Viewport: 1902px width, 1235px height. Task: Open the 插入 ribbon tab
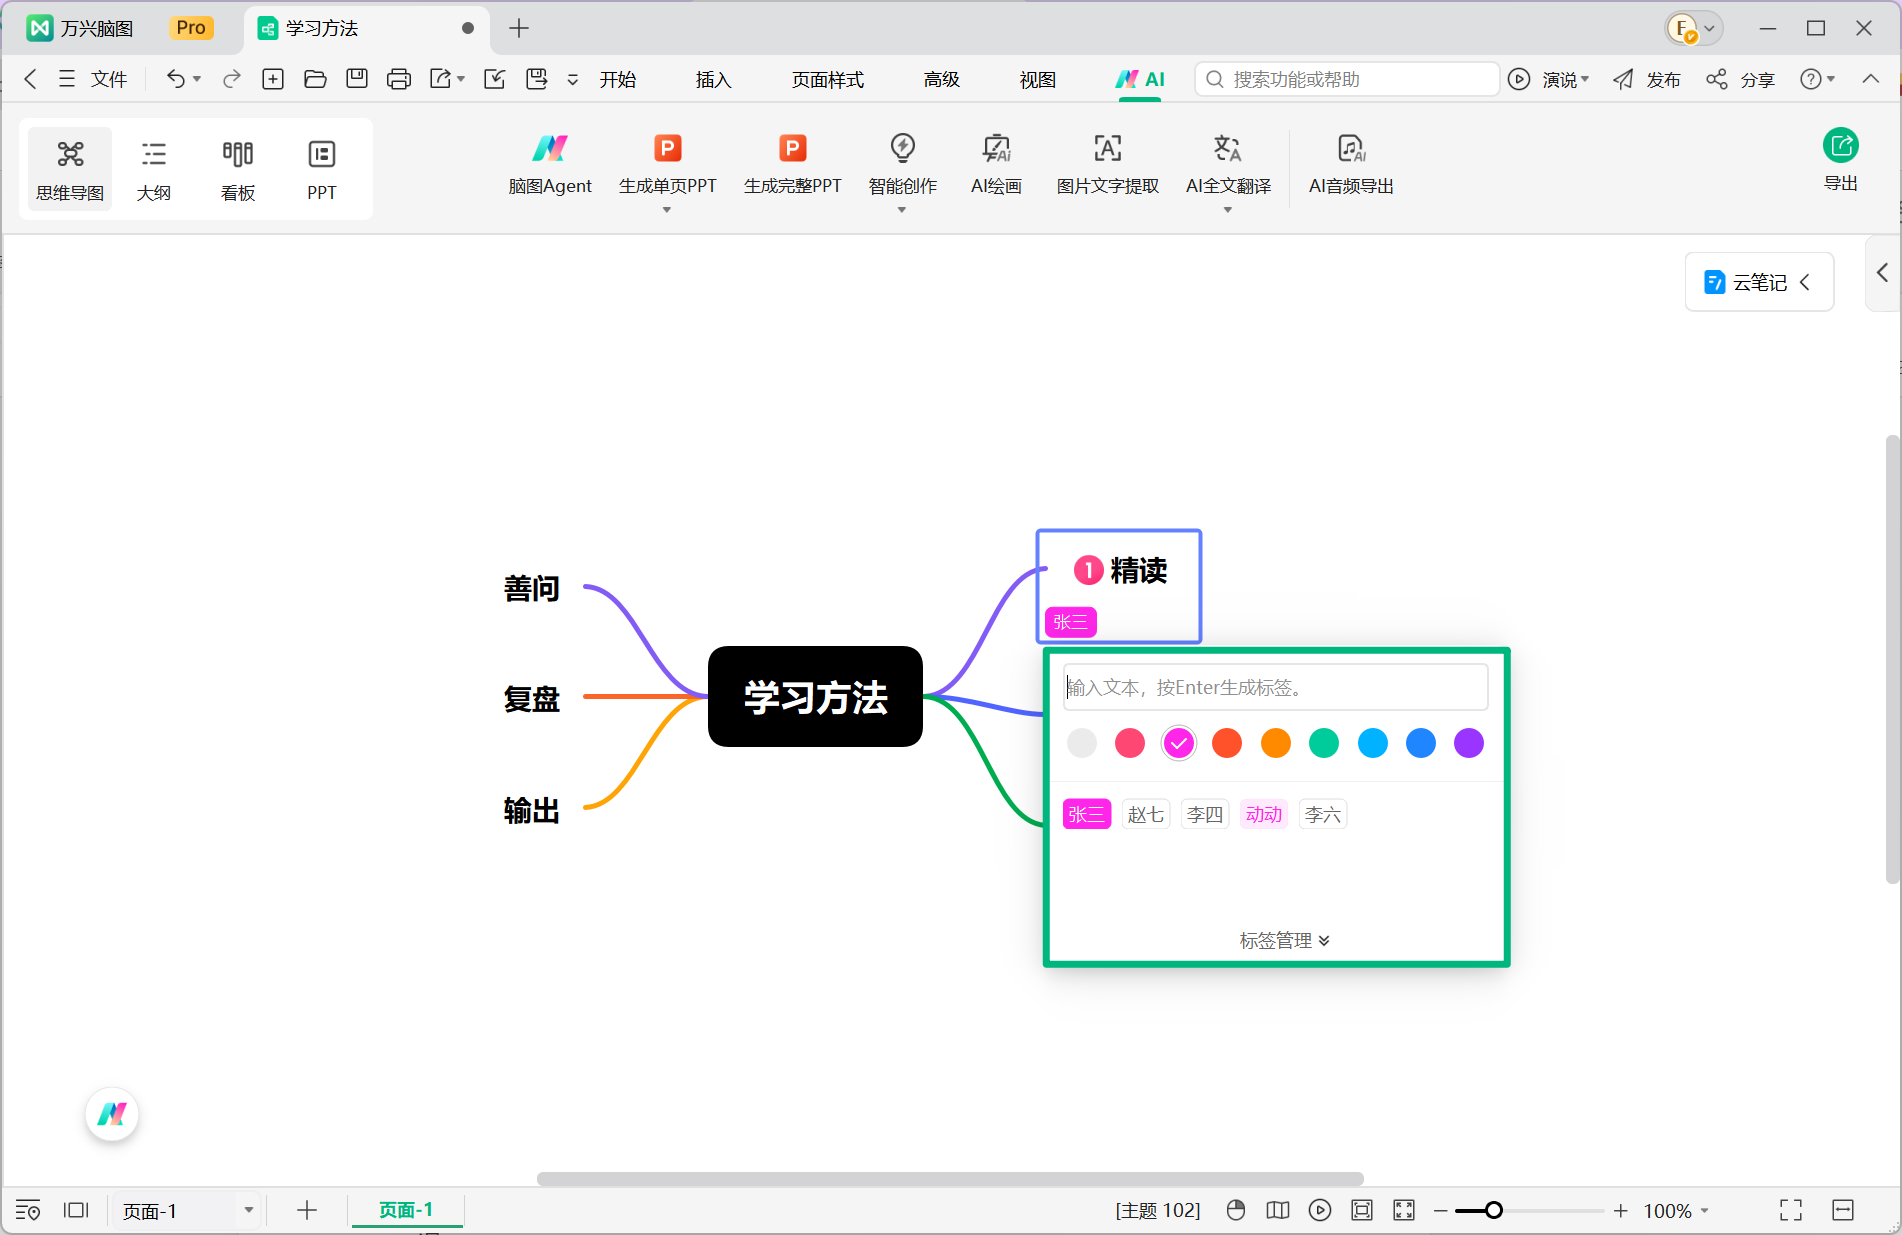tap(714, 79)
